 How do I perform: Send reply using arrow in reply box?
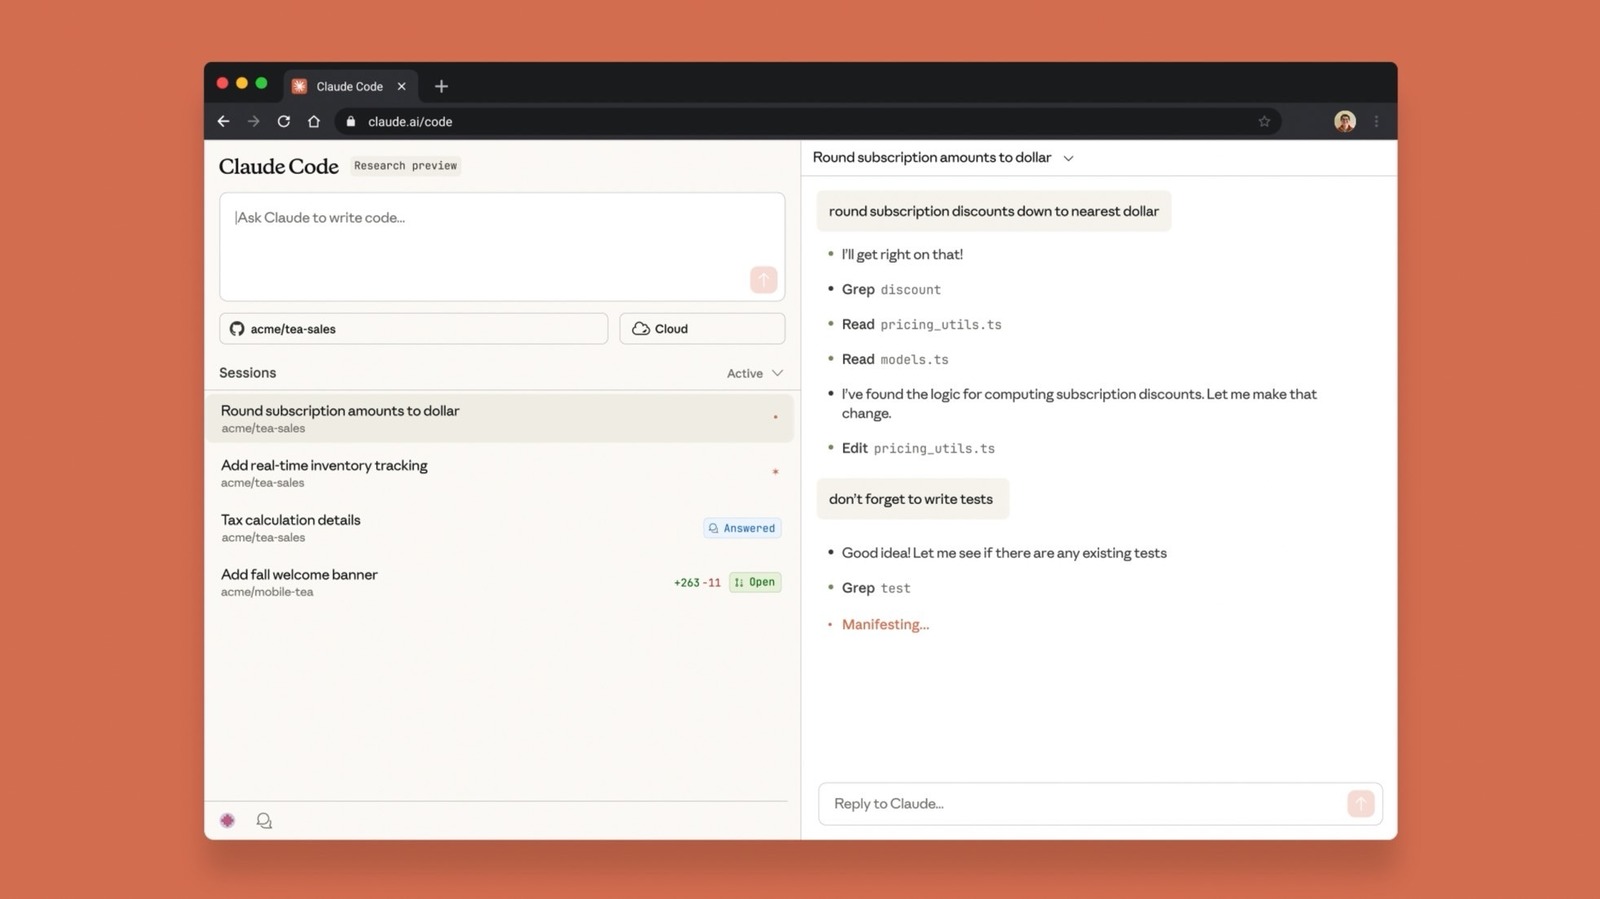click(1360, 803)
